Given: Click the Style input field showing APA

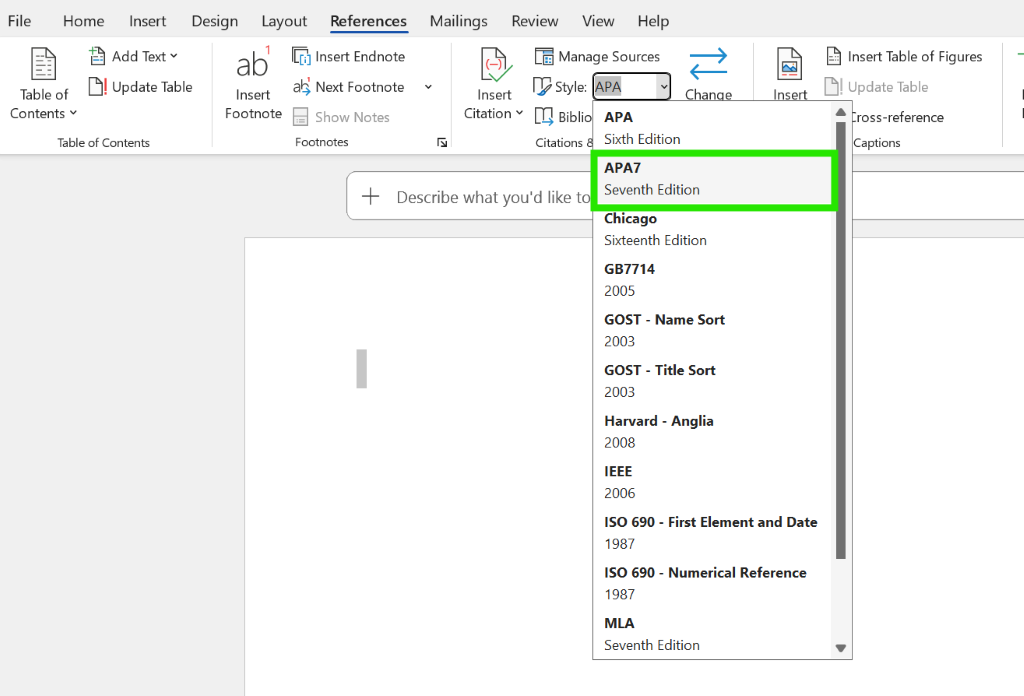Looking at the screenshot, I should pos(625,87).
